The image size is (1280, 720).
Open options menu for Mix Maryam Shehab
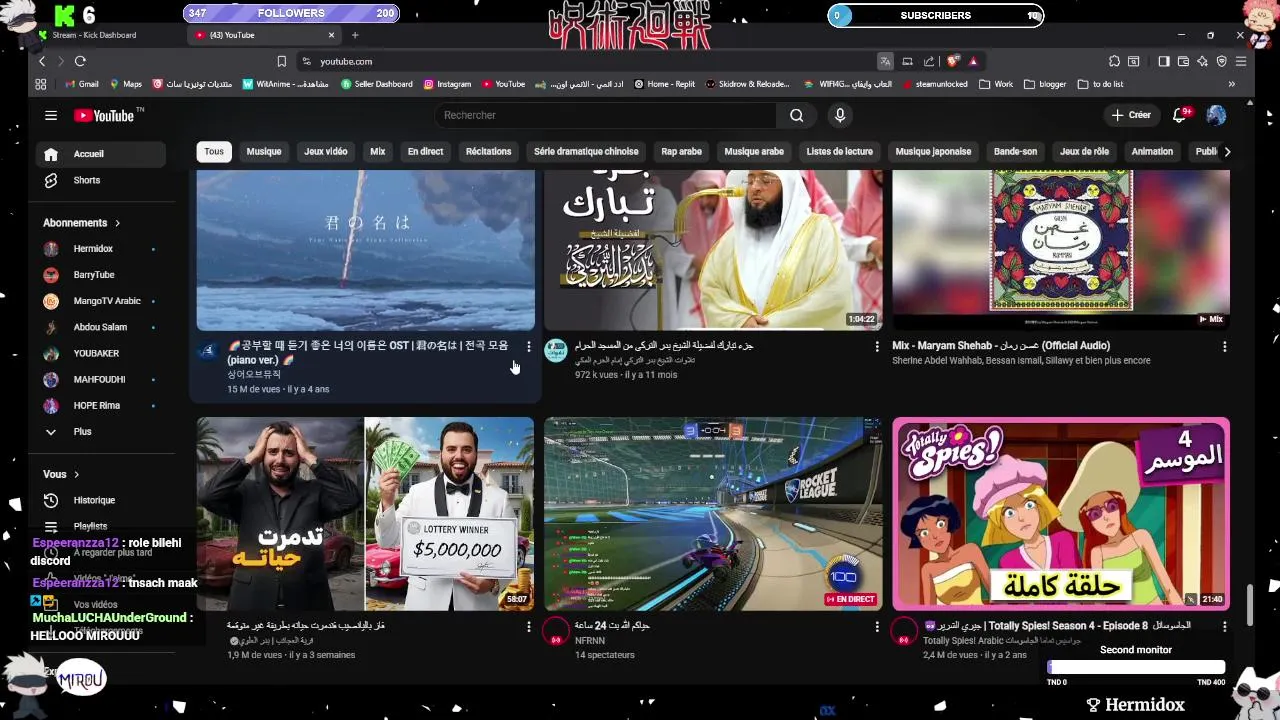coord(1225,347)
